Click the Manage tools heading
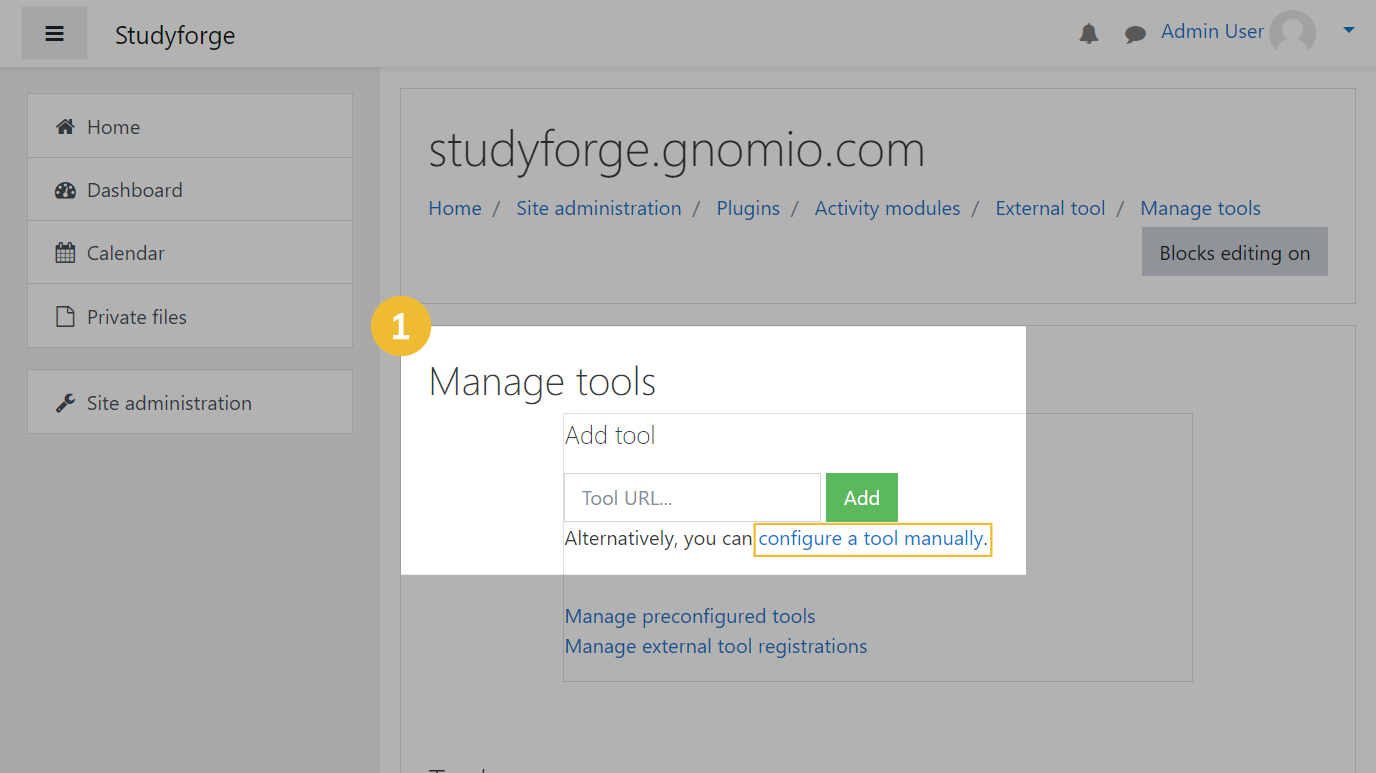Screen dimensions: 1376x773 [x=542, y=382]
